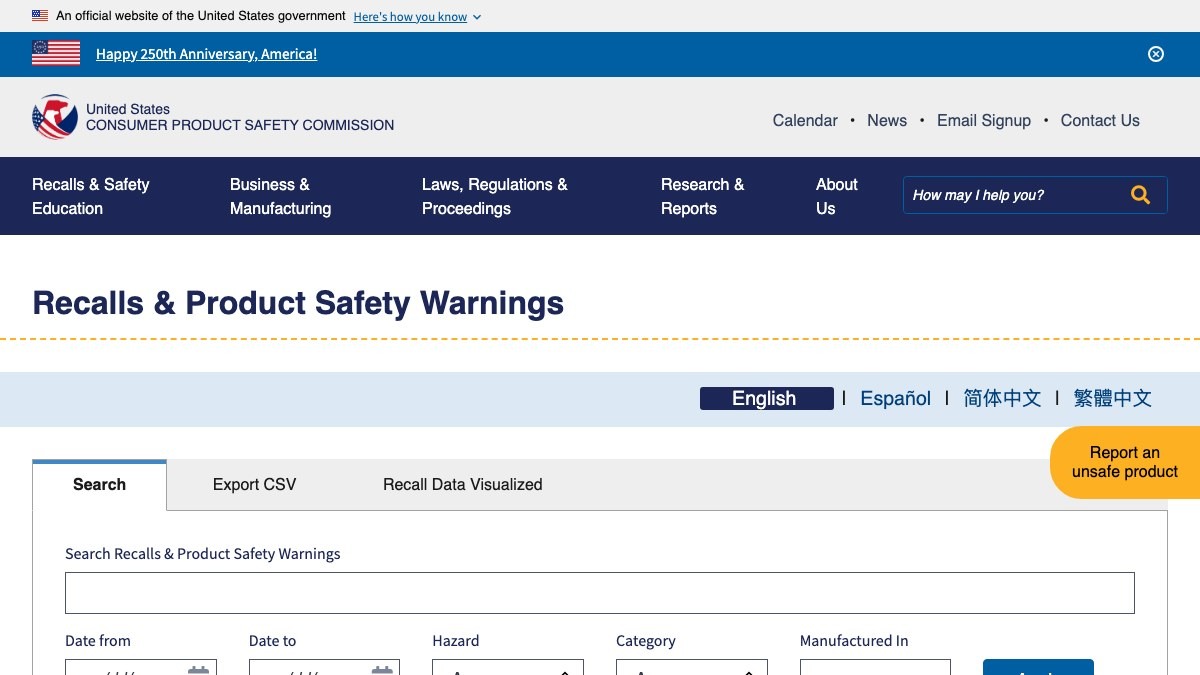
Task: Switch to the Export CSV tab
Action: pyautogui.click(x=254, y=485)
